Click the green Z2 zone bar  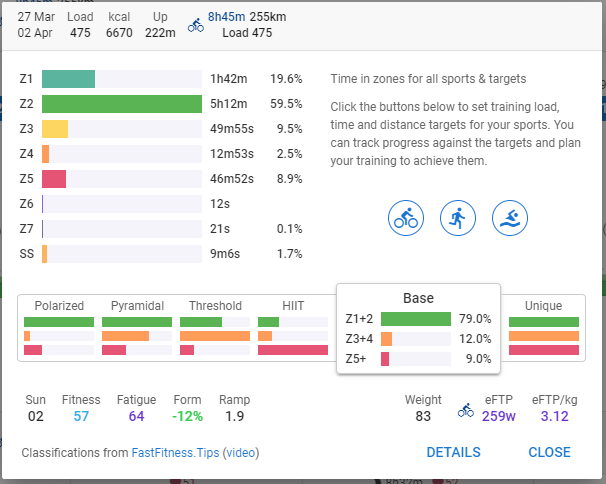click(x=122, y=103)
